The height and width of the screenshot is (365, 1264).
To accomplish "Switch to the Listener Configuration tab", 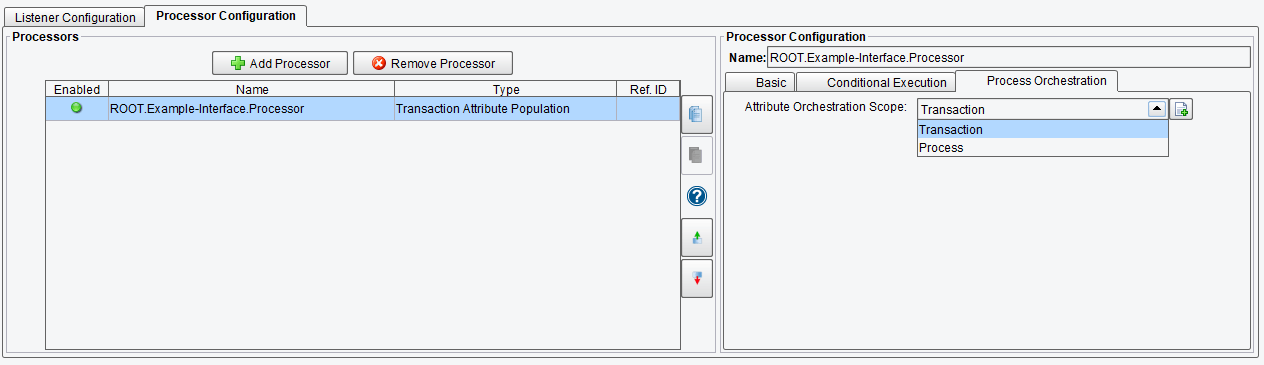I will (75, 18).
